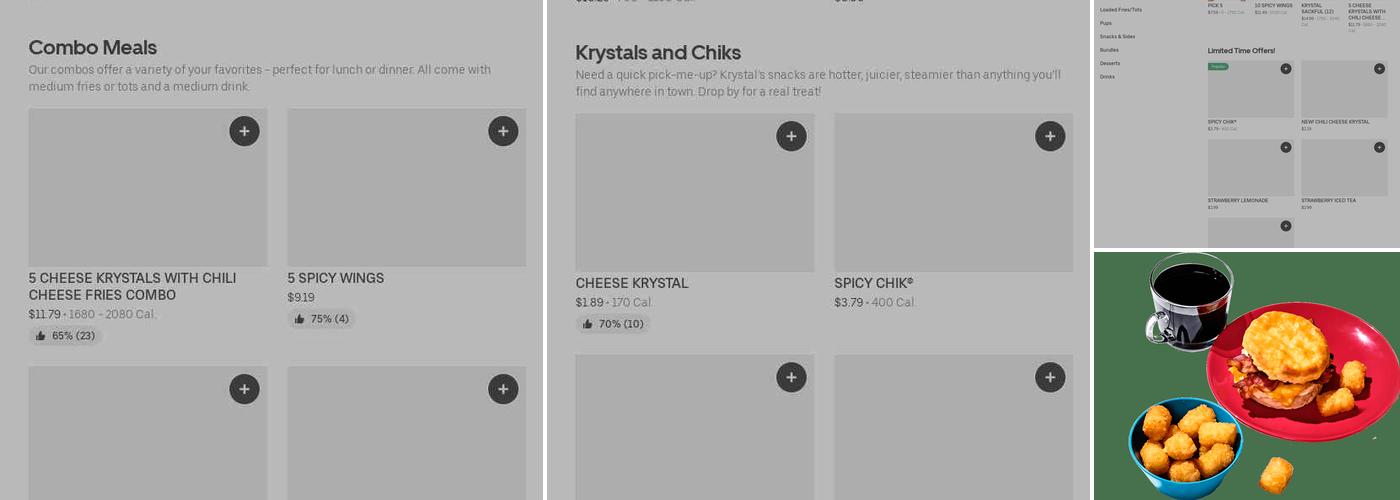Add the Cheese Krystal item
This screenshot has height=500, width=1400.
click(791, 136)
